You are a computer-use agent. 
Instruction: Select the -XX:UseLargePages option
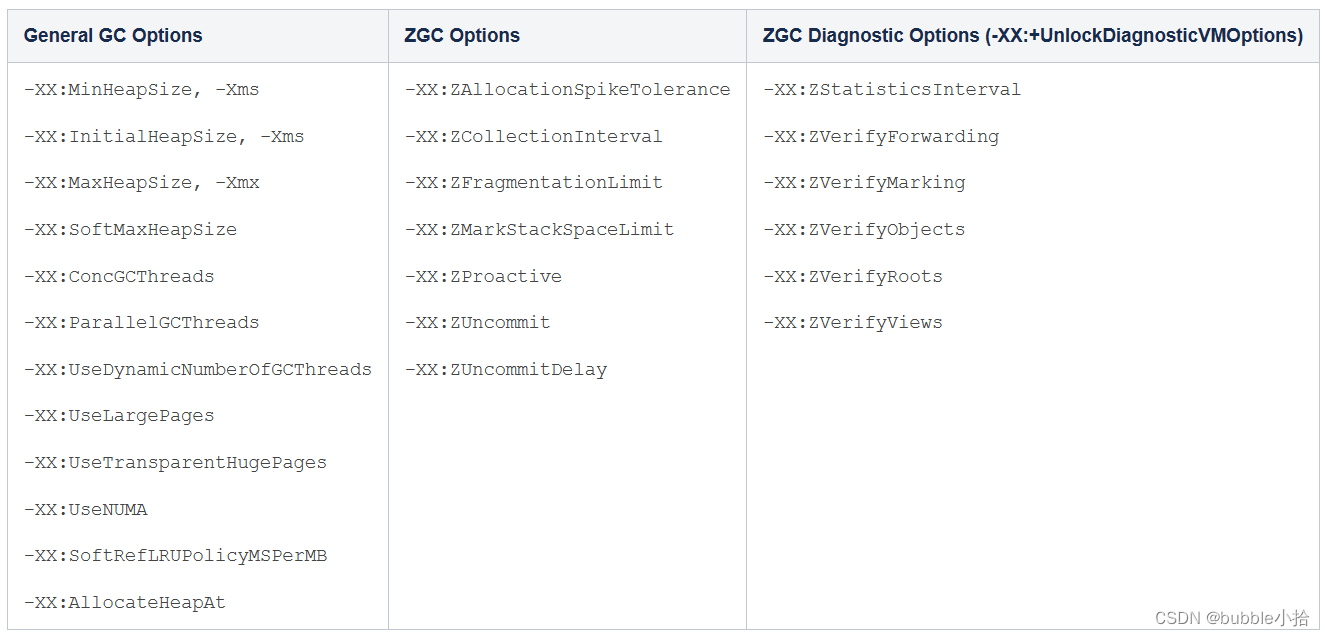[x=119, y=416]
